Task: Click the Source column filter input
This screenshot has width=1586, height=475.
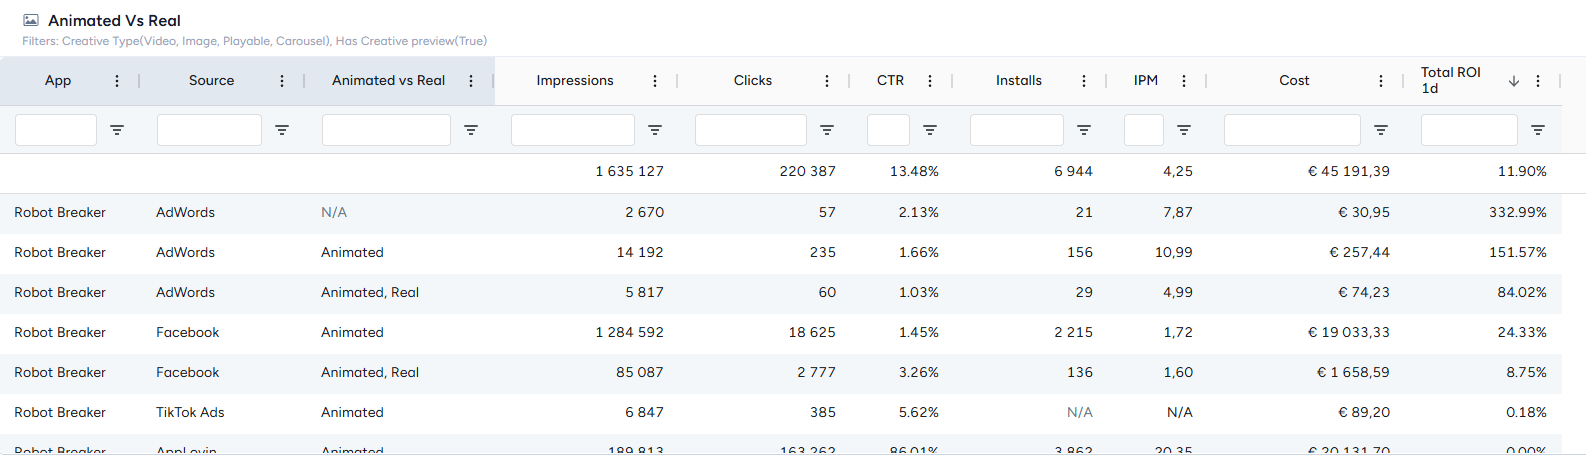Action: click(x=209, y=130)
